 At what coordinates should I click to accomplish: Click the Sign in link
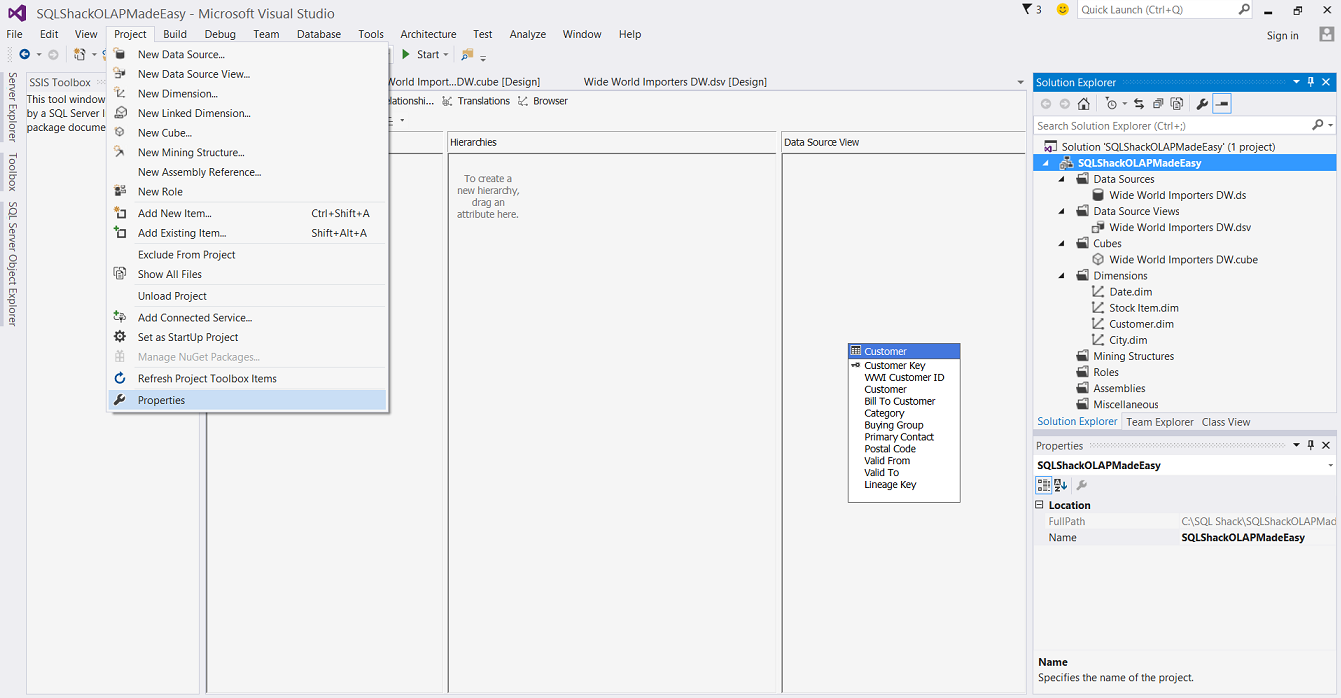pyautogui.click(x=1282, y=36)
